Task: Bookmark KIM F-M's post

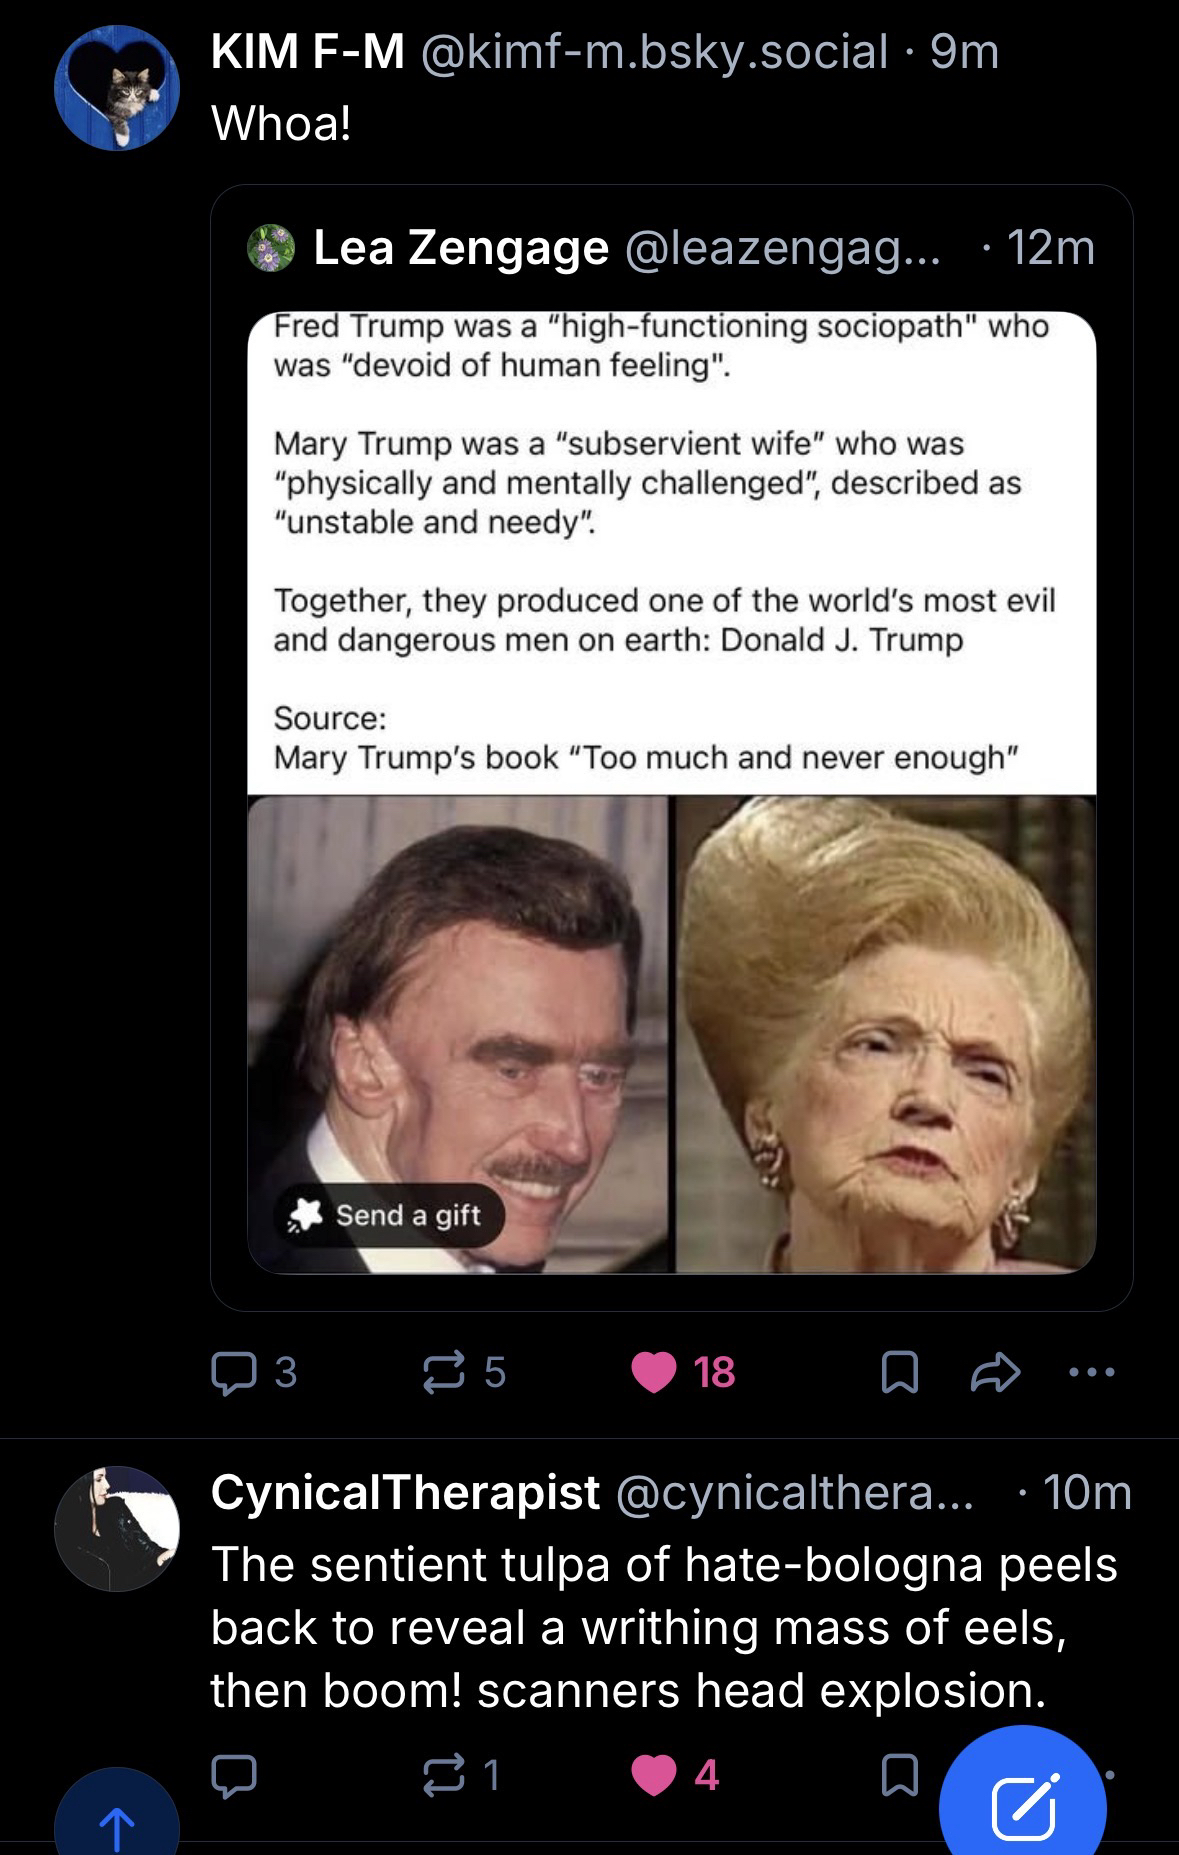Action: coord(898,1373)
